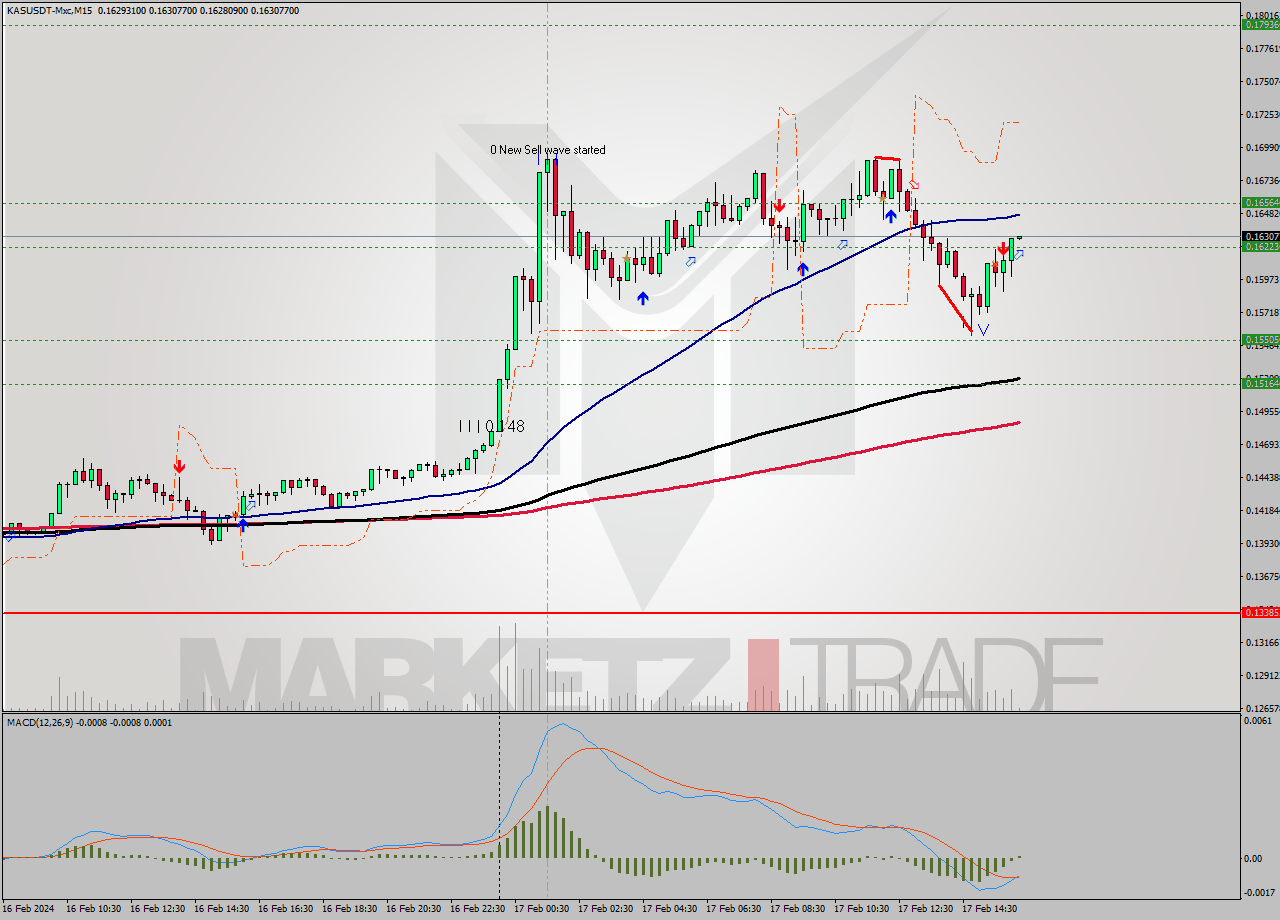This screenshot has width=1280, height=920.
Task: Click the 0.15973 price axis label
Action: (x=1261, y=280)
